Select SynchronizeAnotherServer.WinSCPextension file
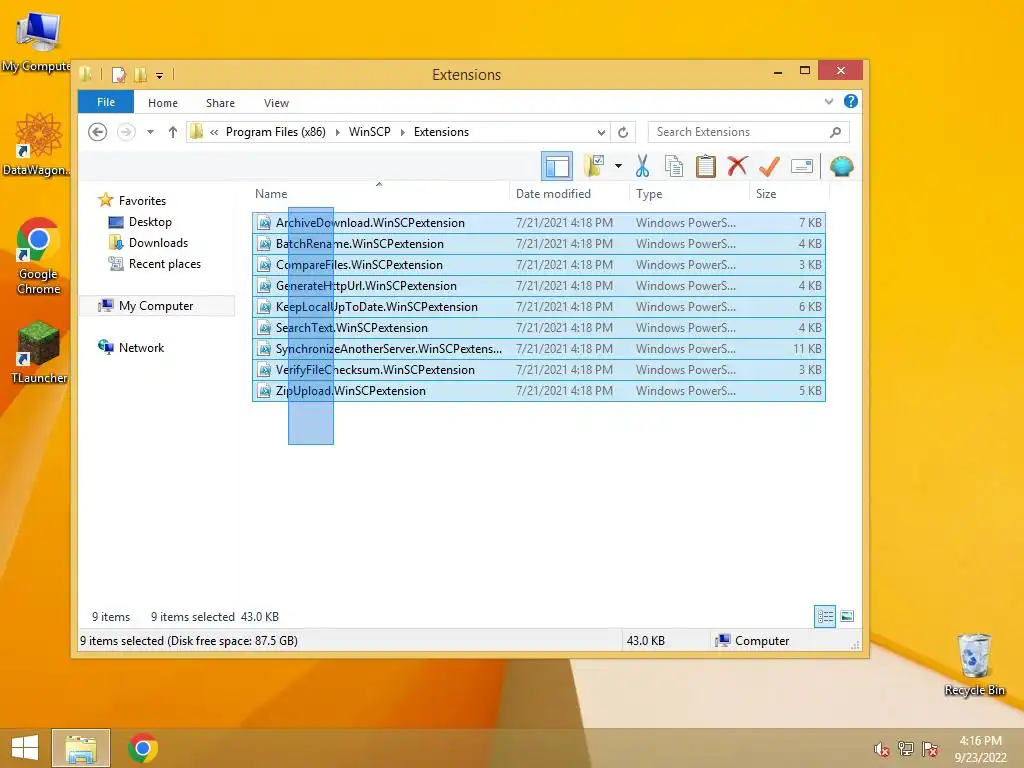This screenshot has width=1024, height=768. point(539,348)
